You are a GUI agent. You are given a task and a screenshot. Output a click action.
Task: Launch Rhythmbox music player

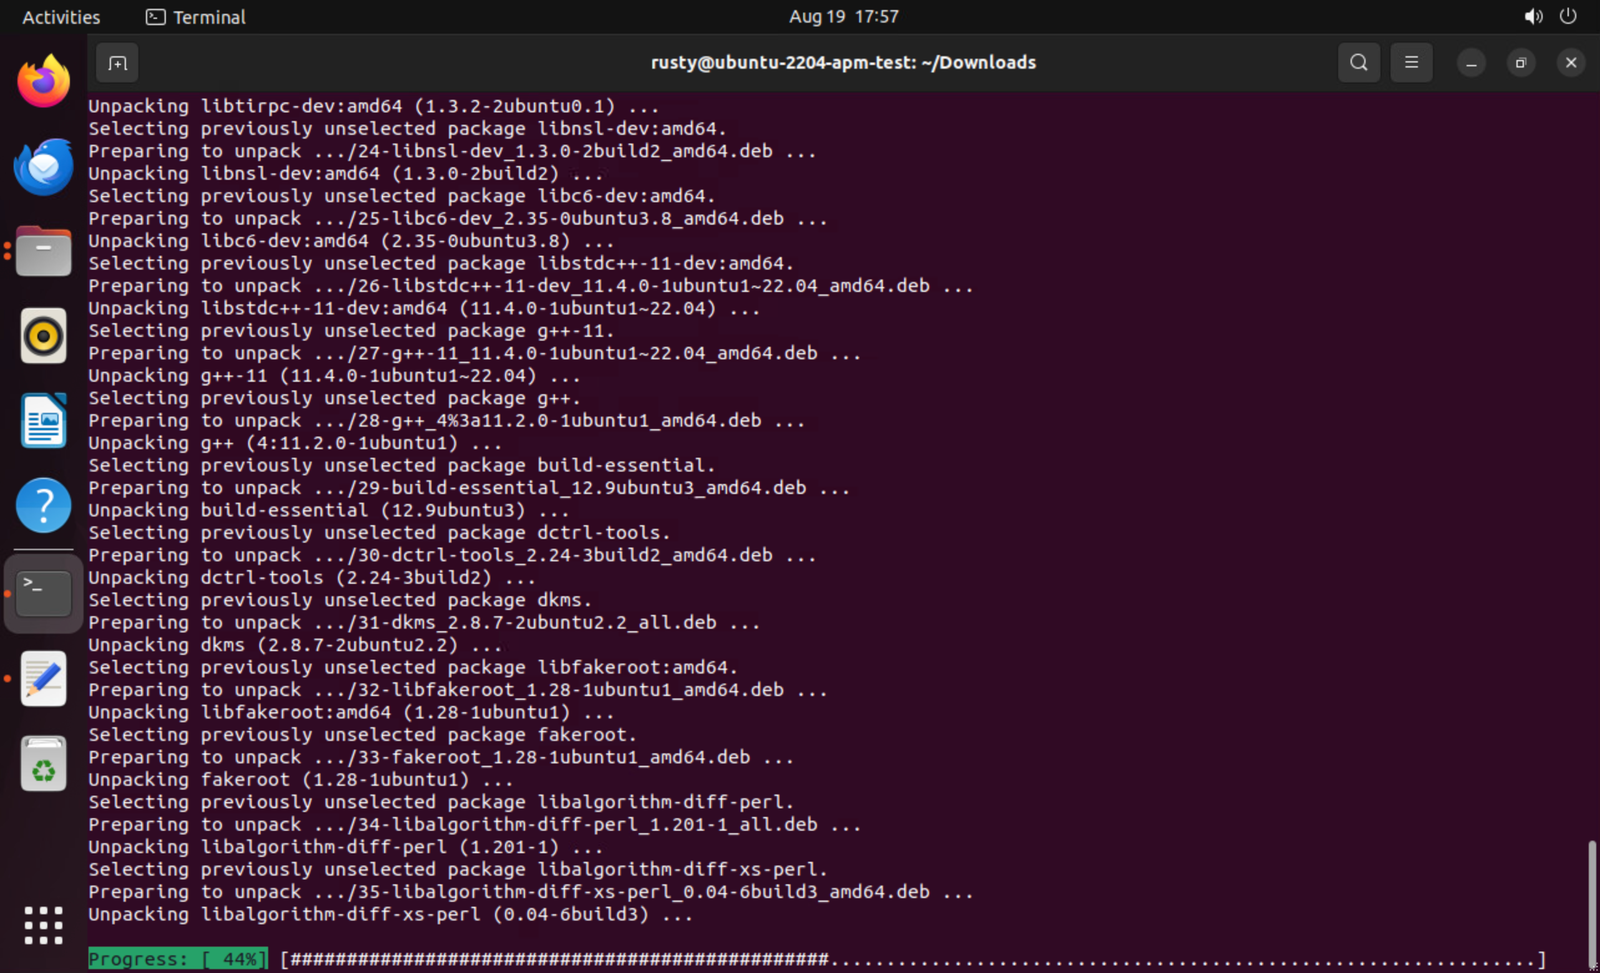44,336
